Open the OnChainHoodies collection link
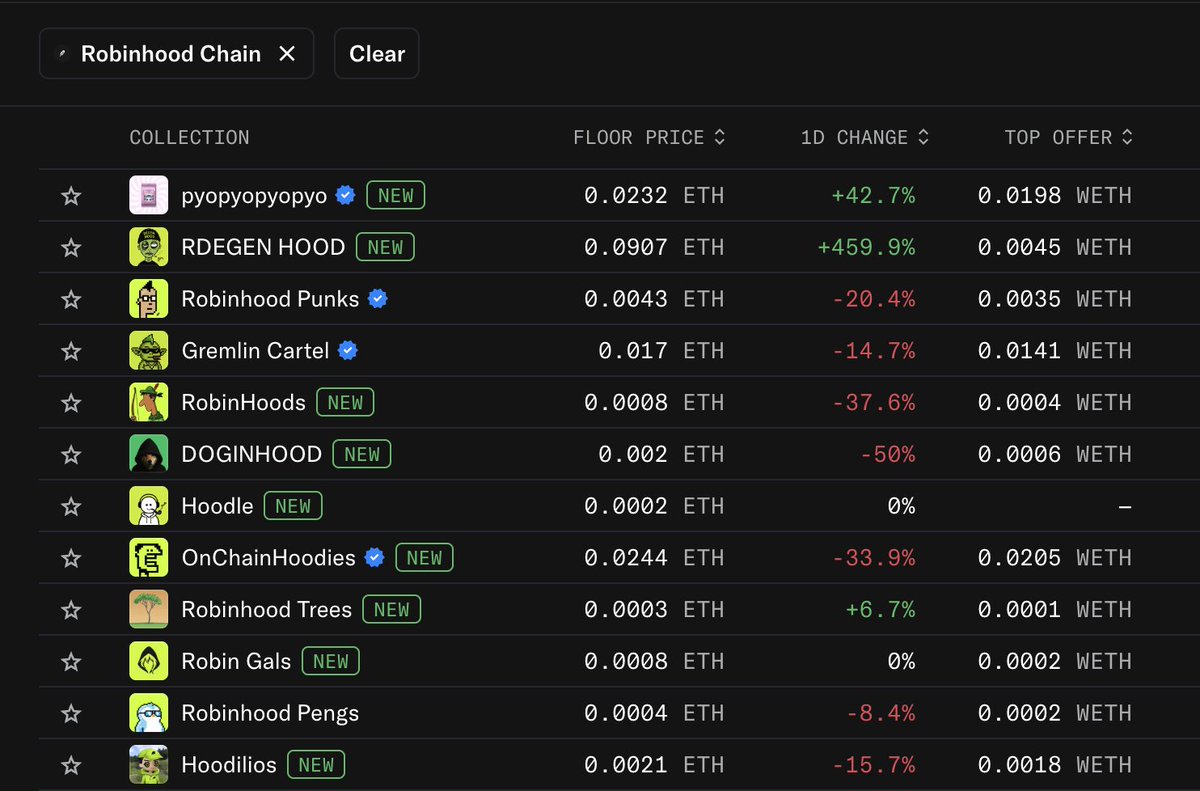The height and width of the screenshot is (791, 1200). pos(268,558)
